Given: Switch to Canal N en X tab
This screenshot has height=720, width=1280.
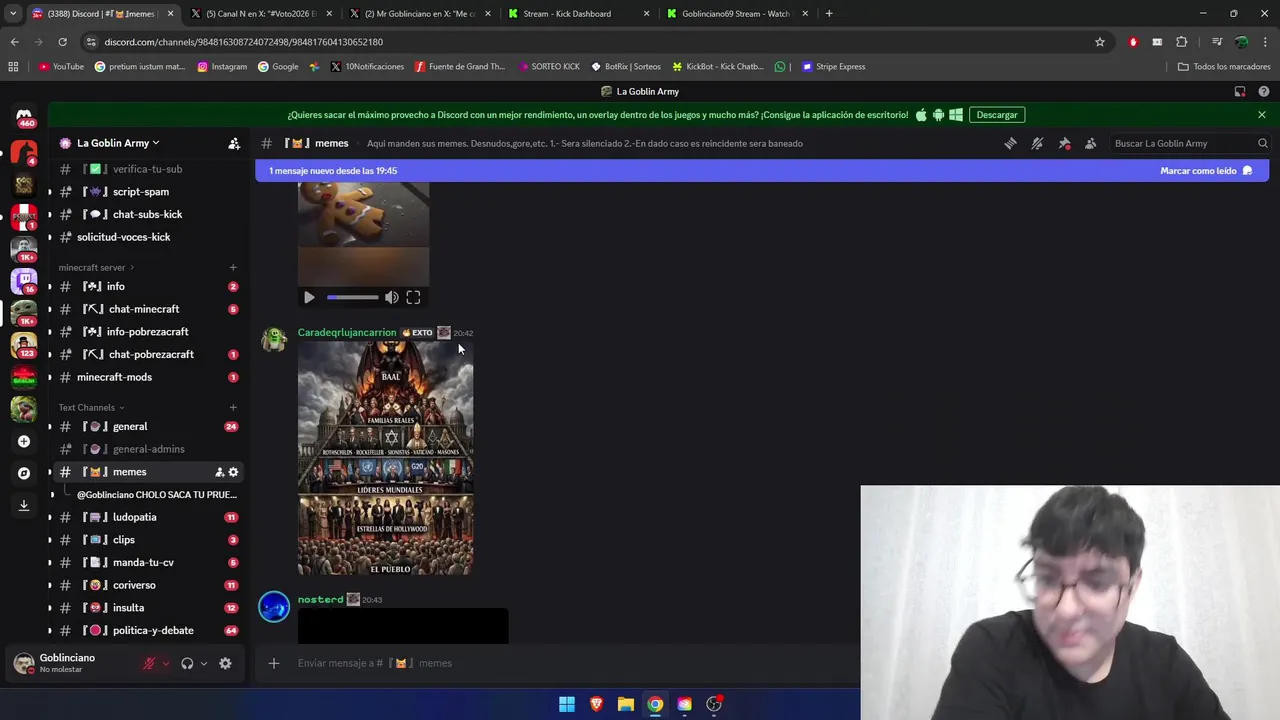Looking at the screenshot, I should (x=260, y=14).
